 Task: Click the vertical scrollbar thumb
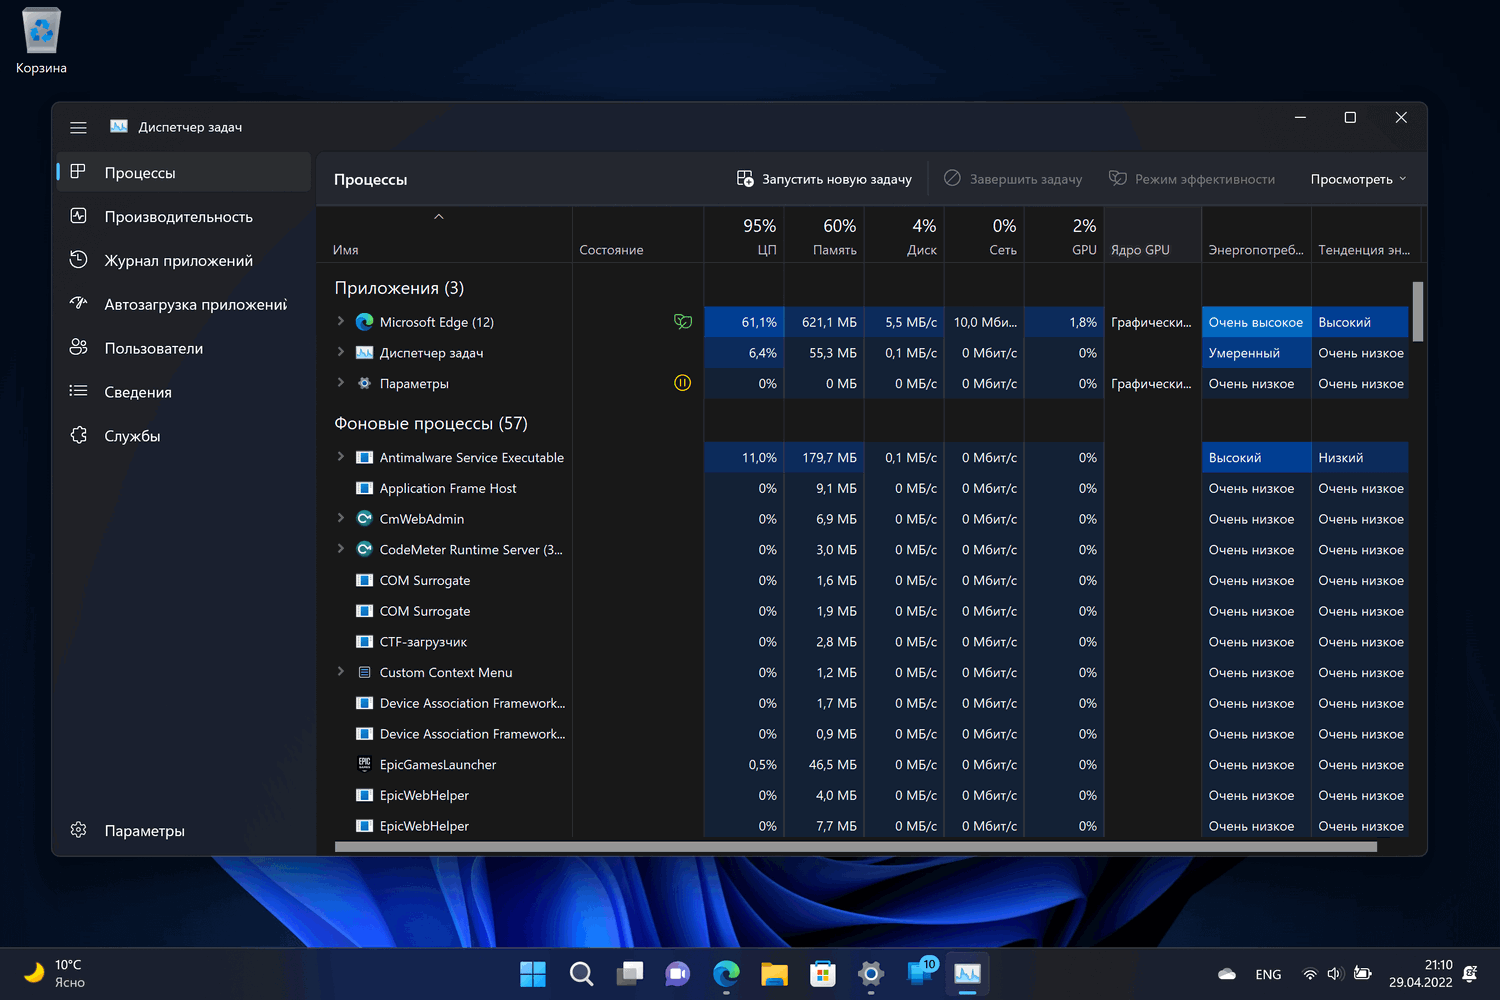tap(1418, 312)
